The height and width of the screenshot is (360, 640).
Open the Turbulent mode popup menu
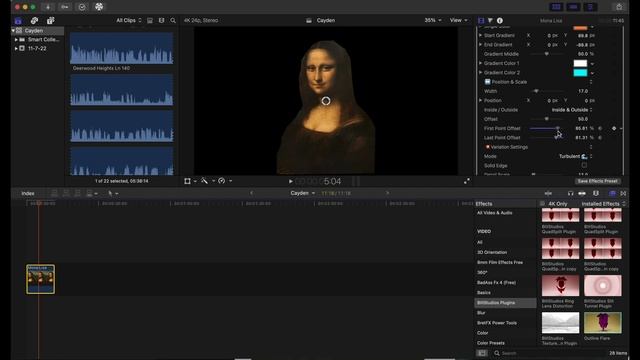coord(576,156)
